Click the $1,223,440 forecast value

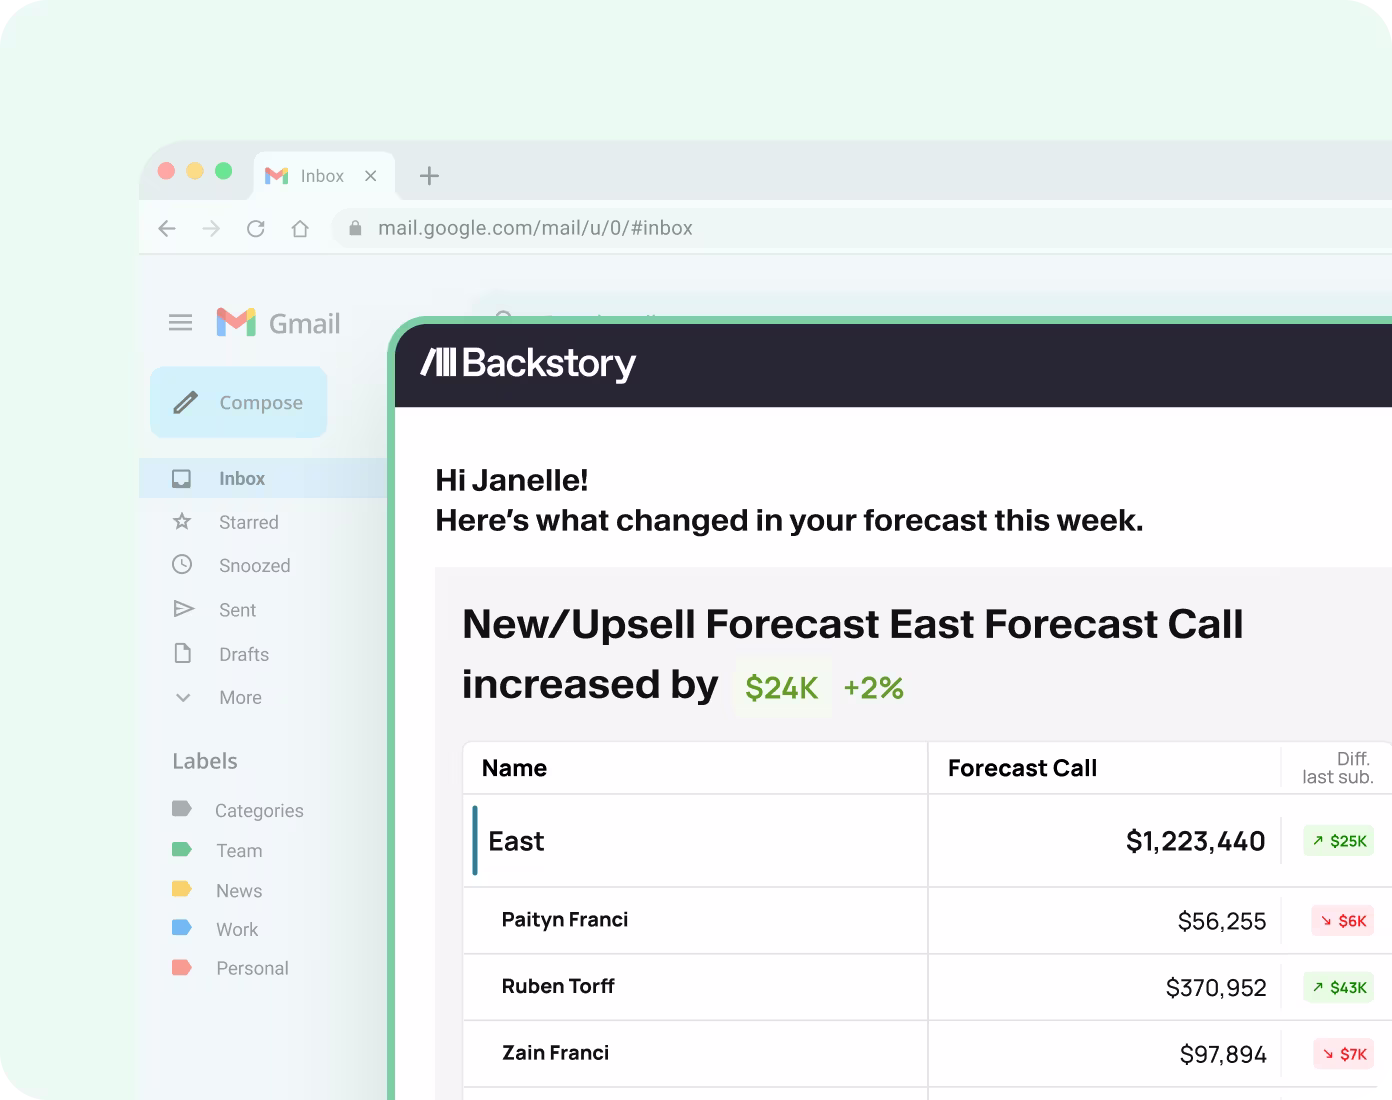pos(1196,842)
